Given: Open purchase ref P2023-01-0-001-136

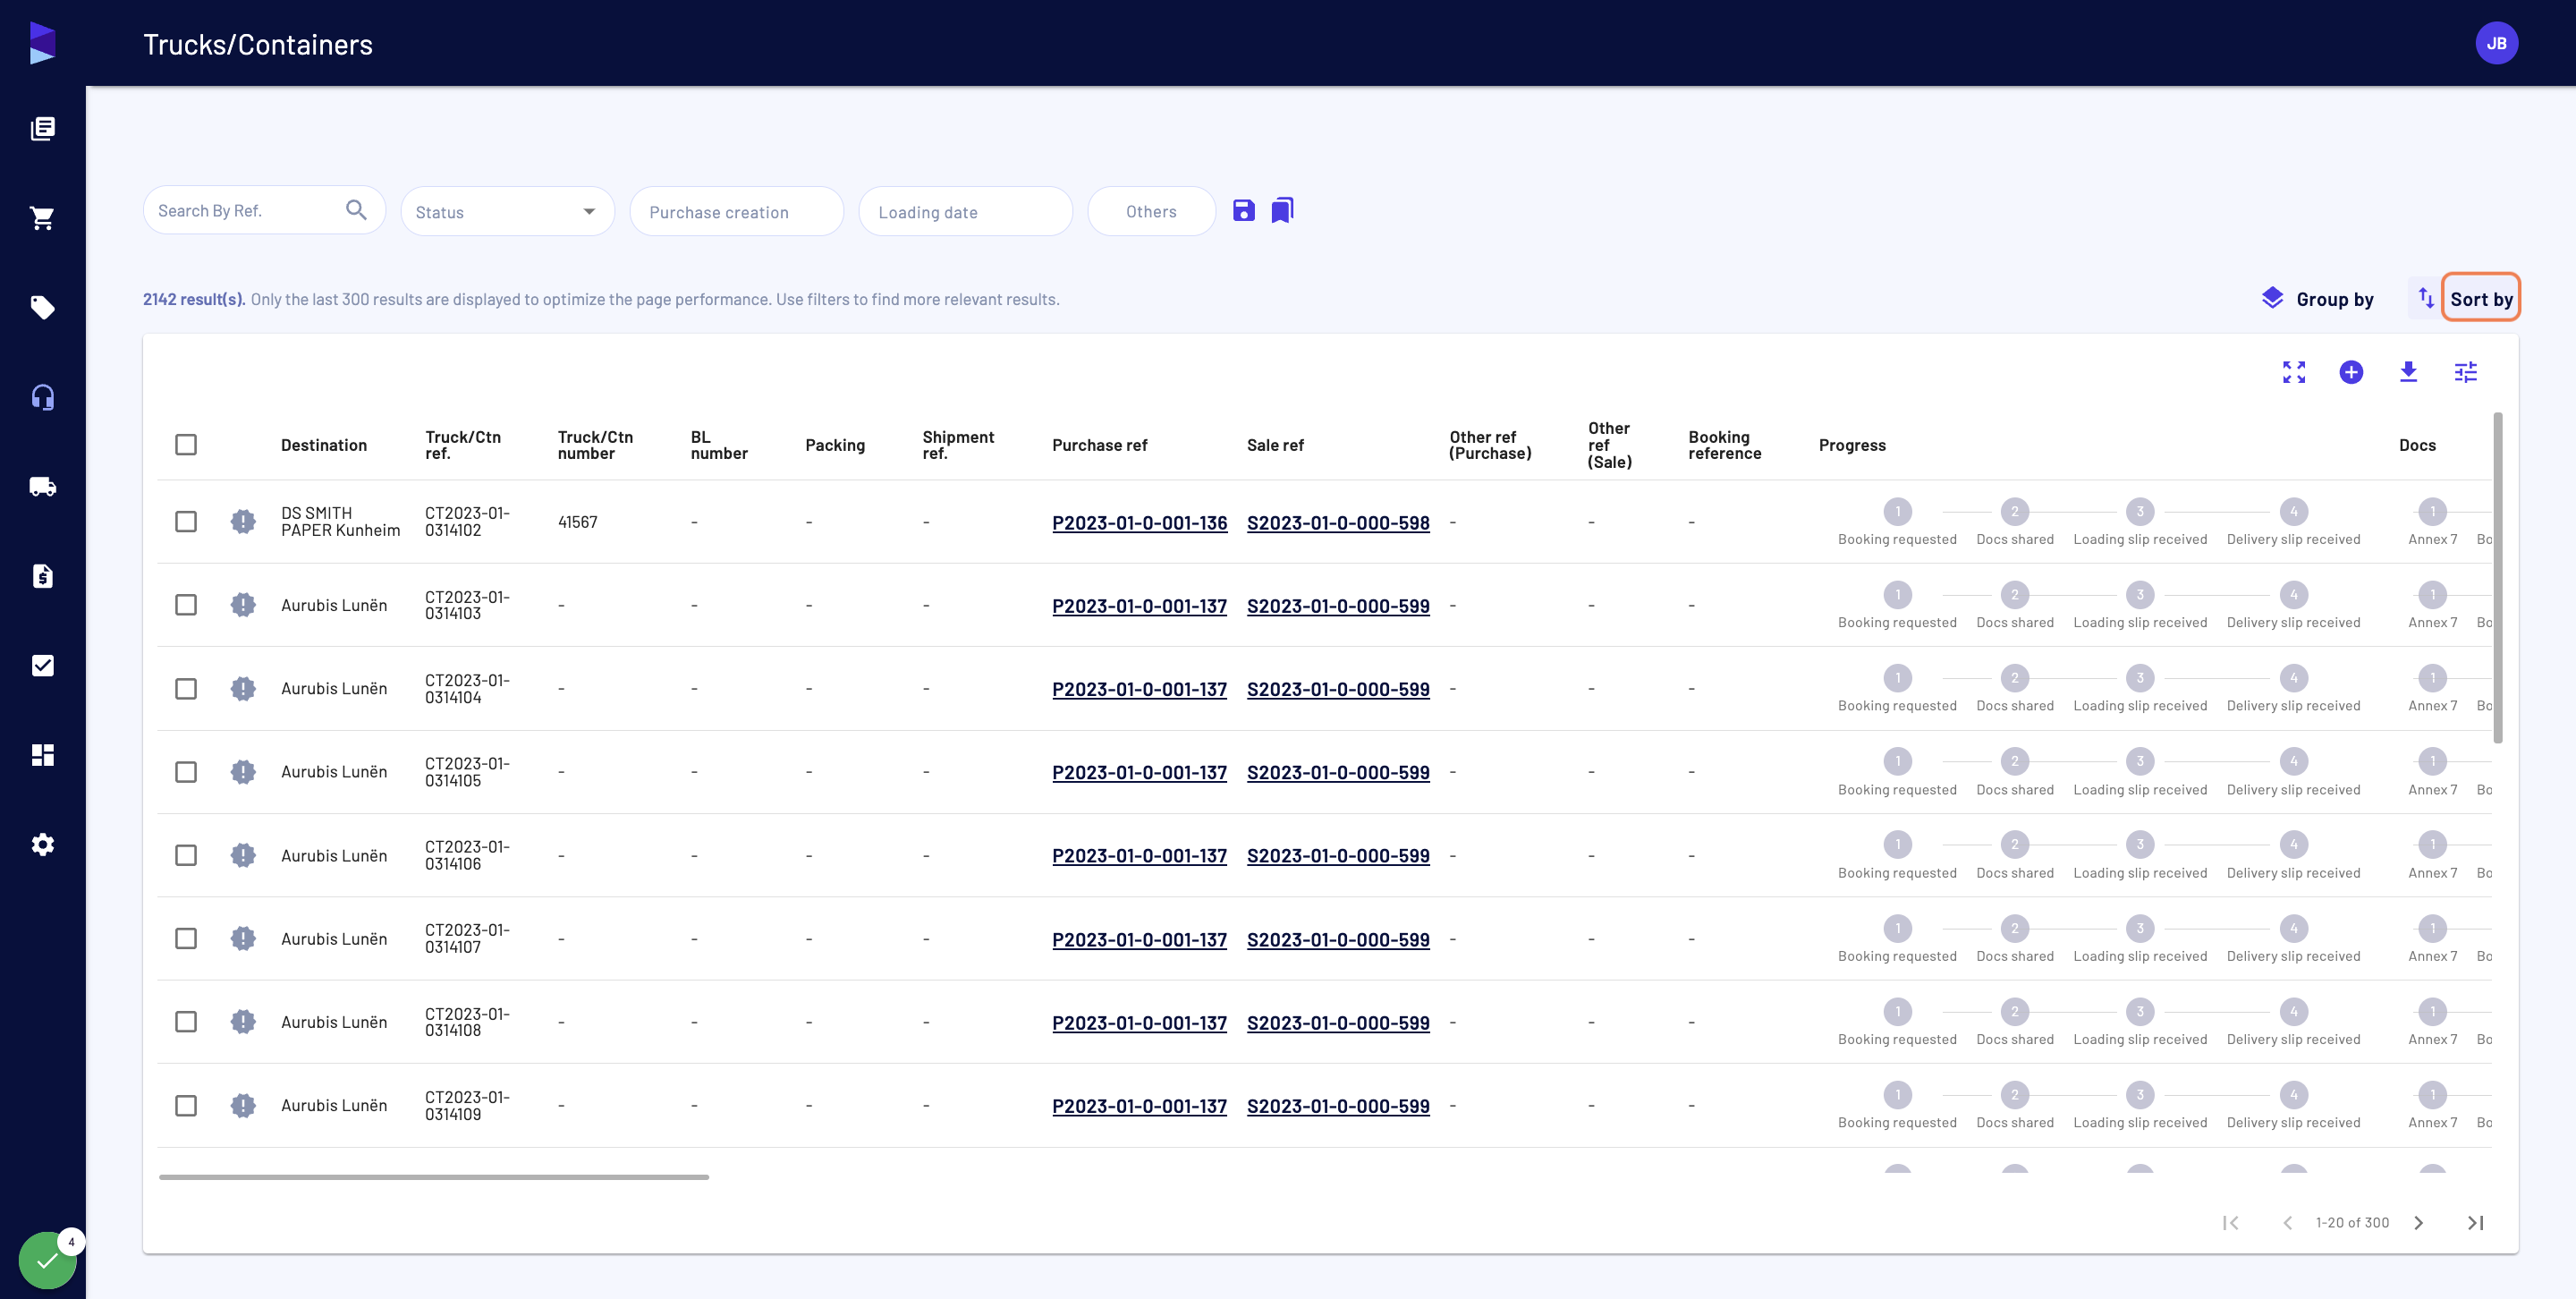Looking at the screenshot, I should tap(1139, 522).
